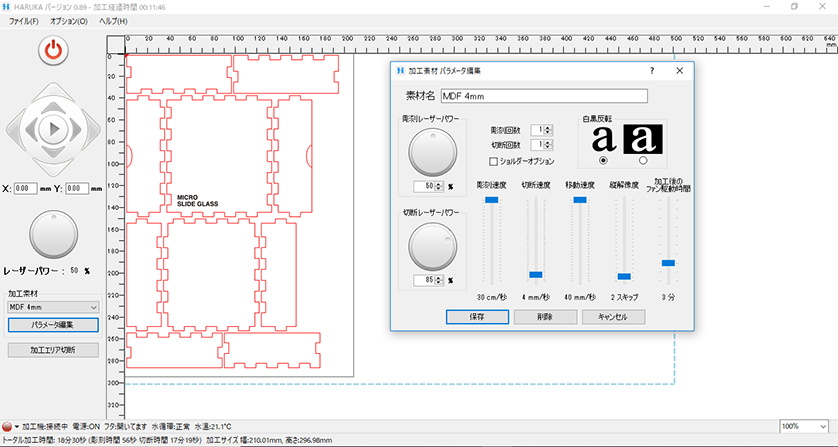Click the red power button icon
Viewport: 838px width, 447px height.
click(x=52, y=49)
